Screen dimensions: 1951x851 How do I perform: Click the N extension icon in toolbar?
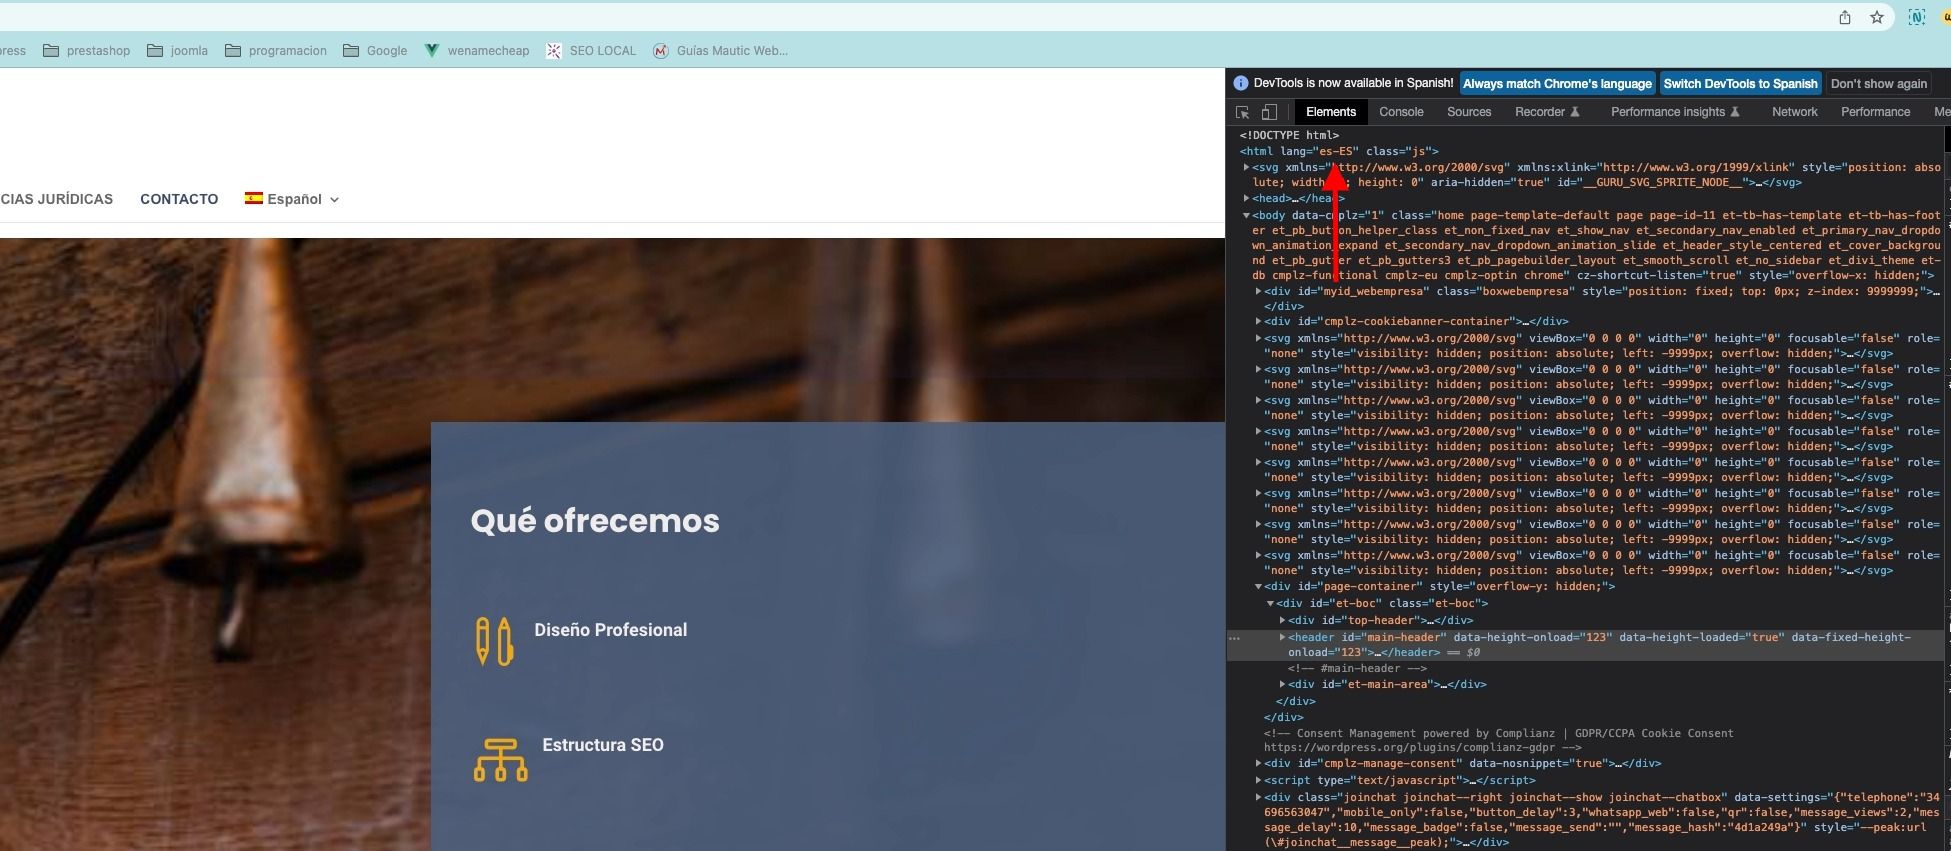(x=1916, y=17)
